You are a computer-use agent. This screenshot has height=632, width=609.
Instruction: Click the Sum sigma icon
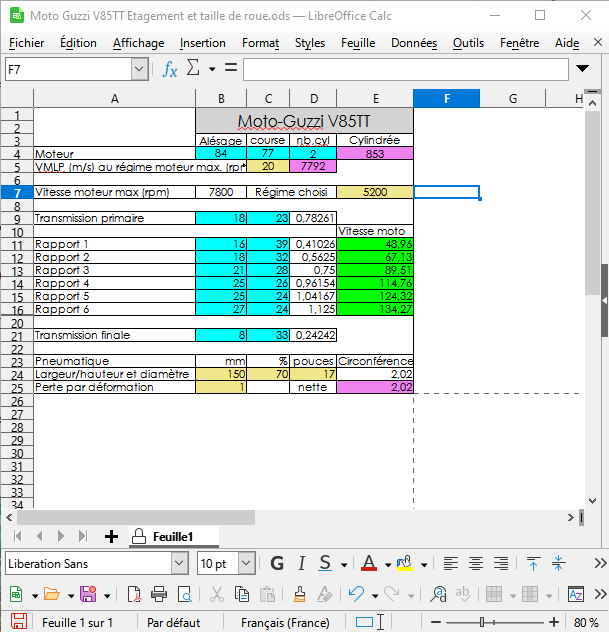[x=193, y=68]
